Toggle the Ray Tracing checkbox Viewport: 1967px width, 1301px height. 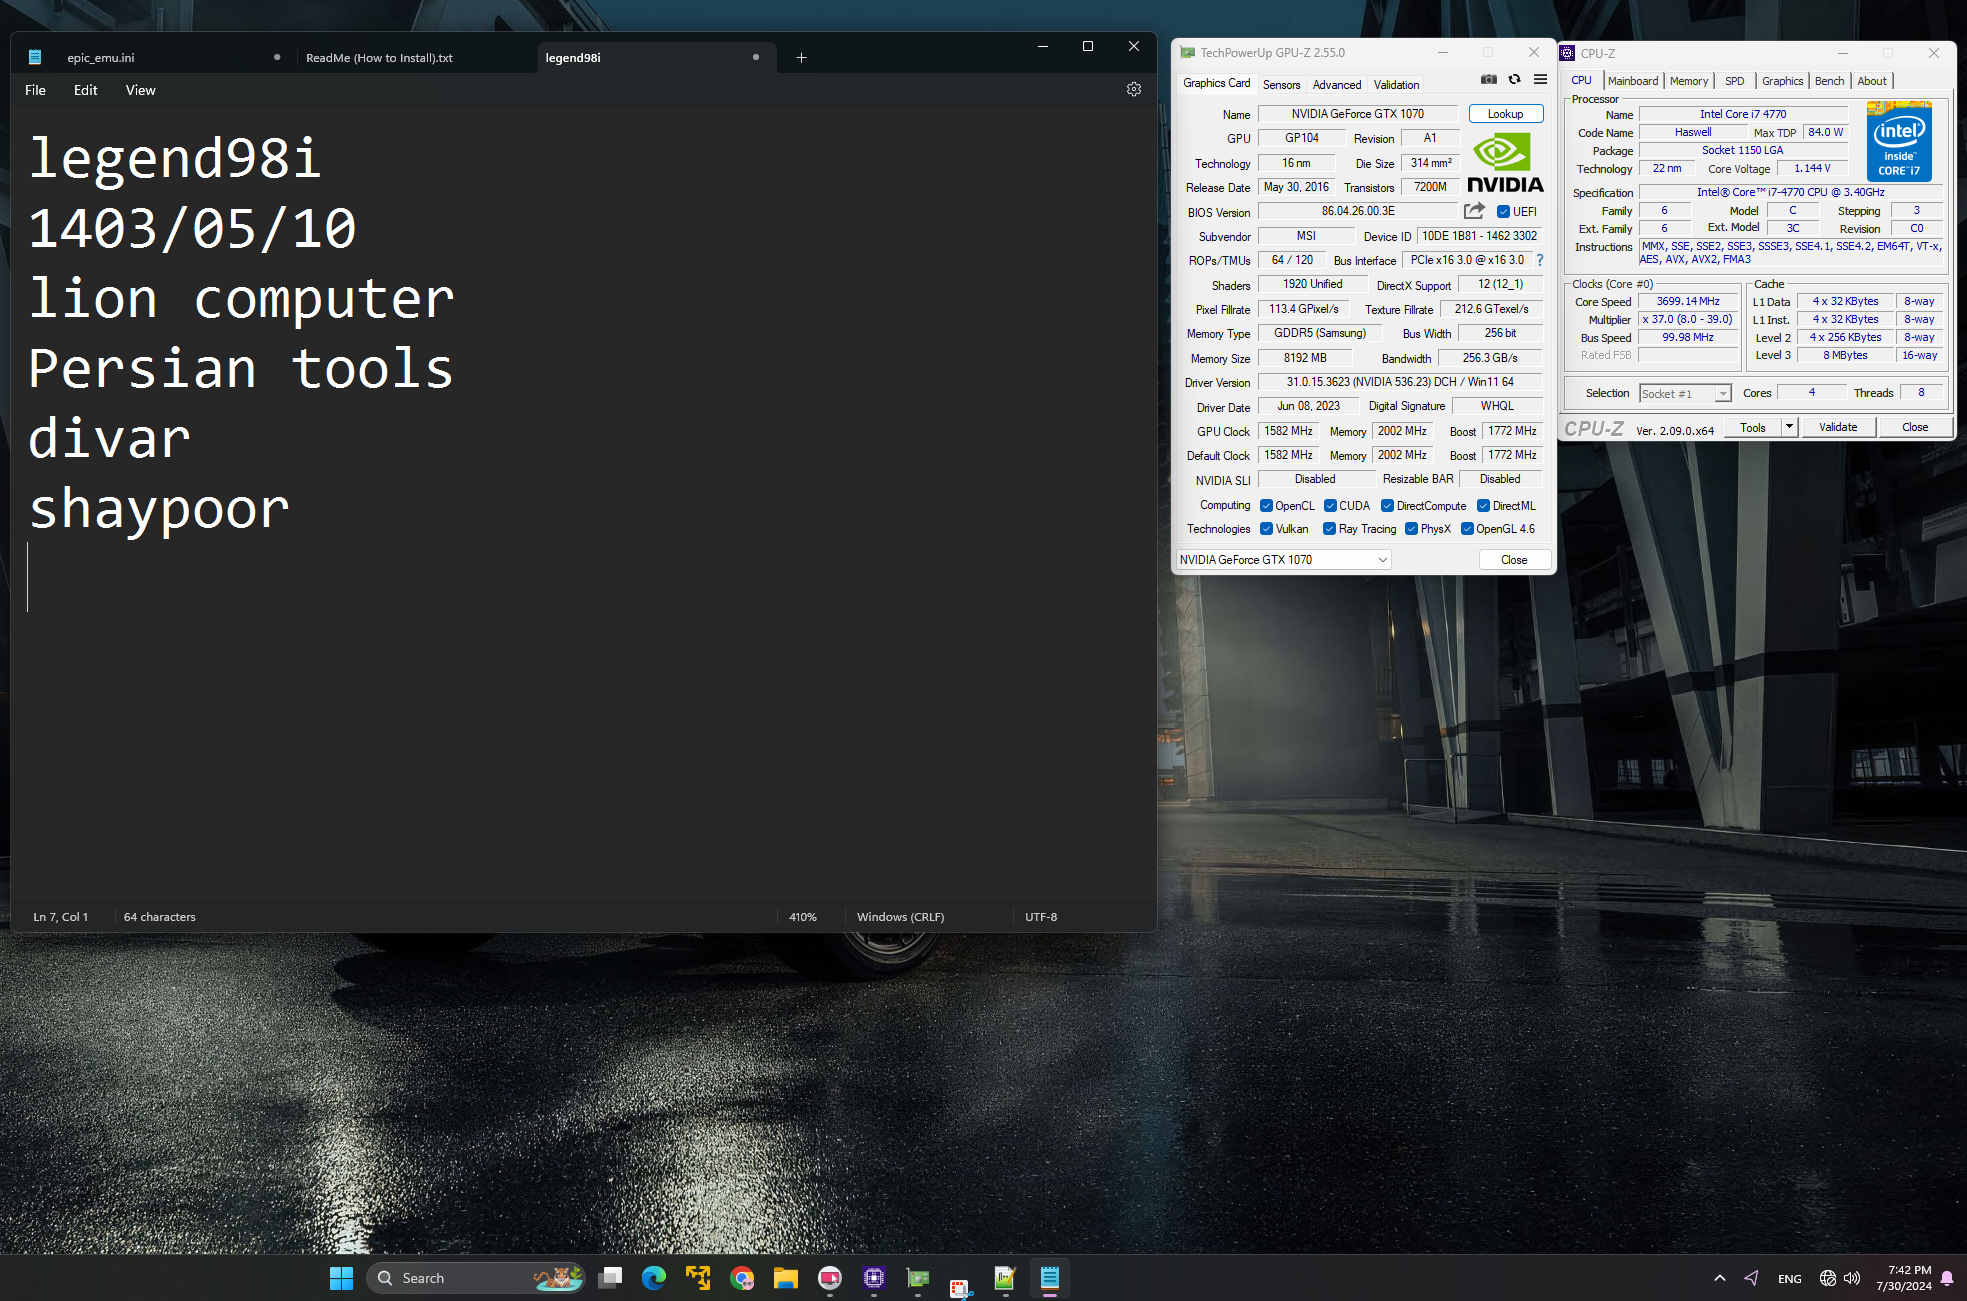(1329, 529)
